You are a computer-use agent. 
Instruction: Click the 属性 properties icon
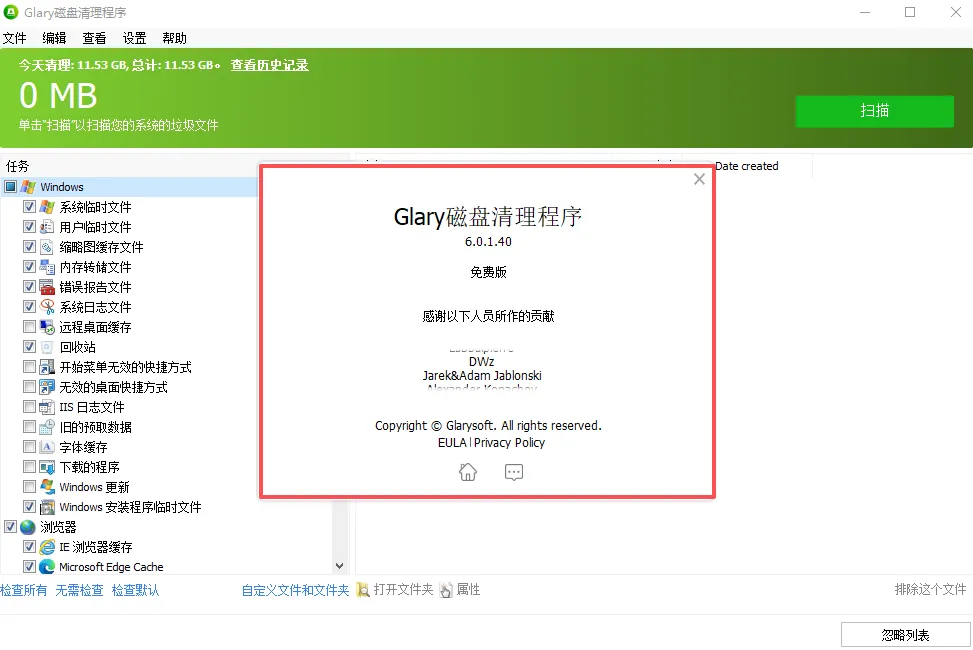pyautogui.click(x=446, y=590)
